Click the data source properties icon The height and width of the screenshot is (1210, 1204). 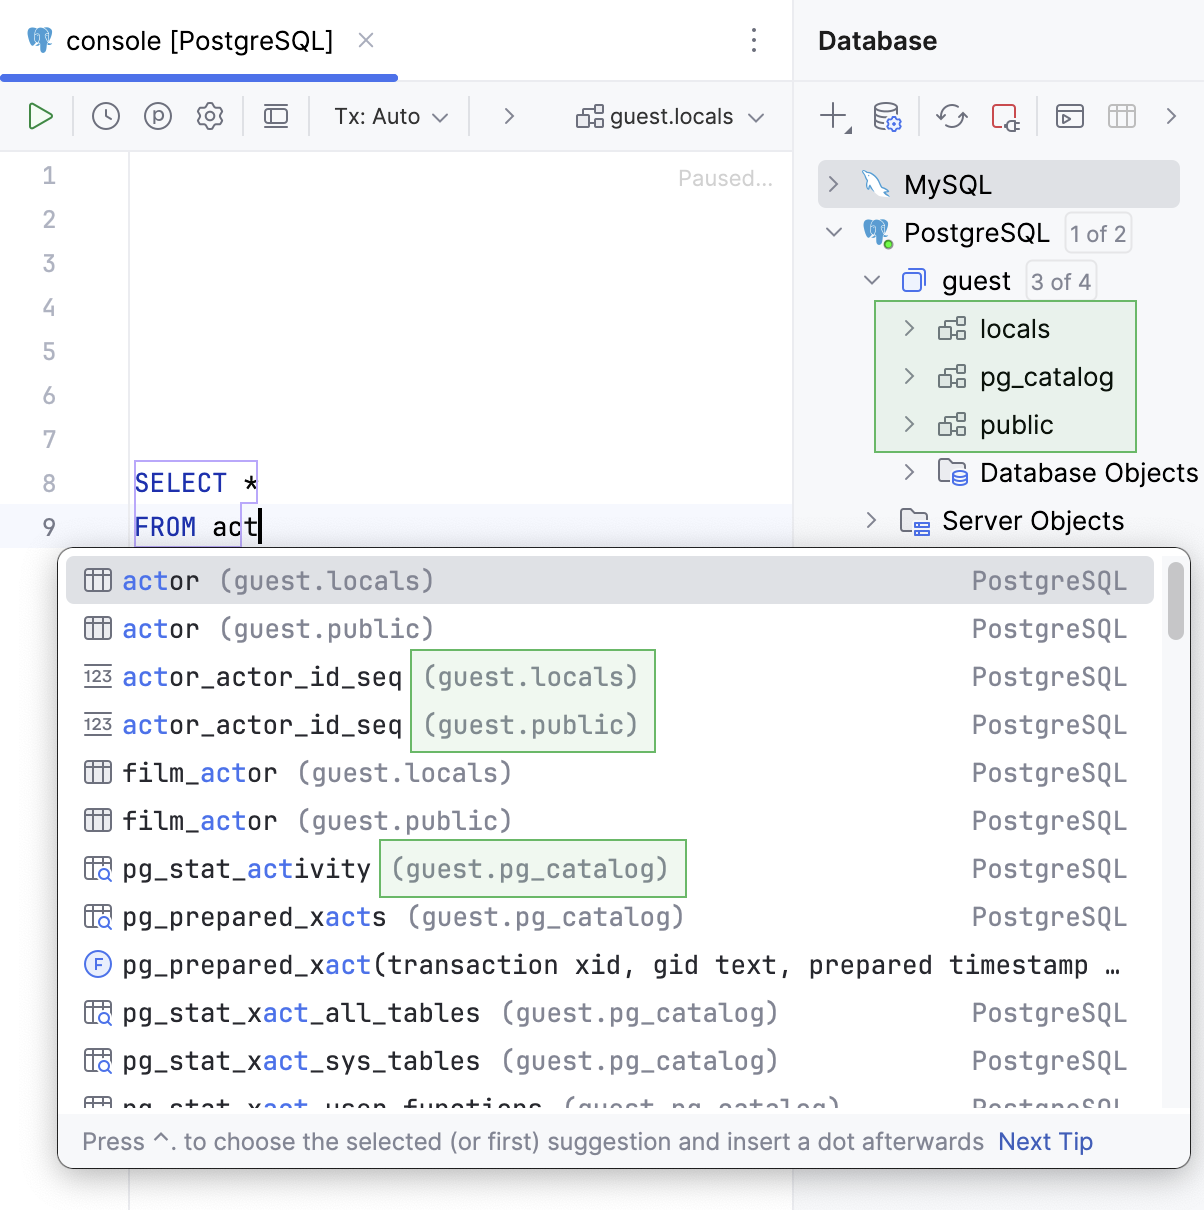coord(887,117)
